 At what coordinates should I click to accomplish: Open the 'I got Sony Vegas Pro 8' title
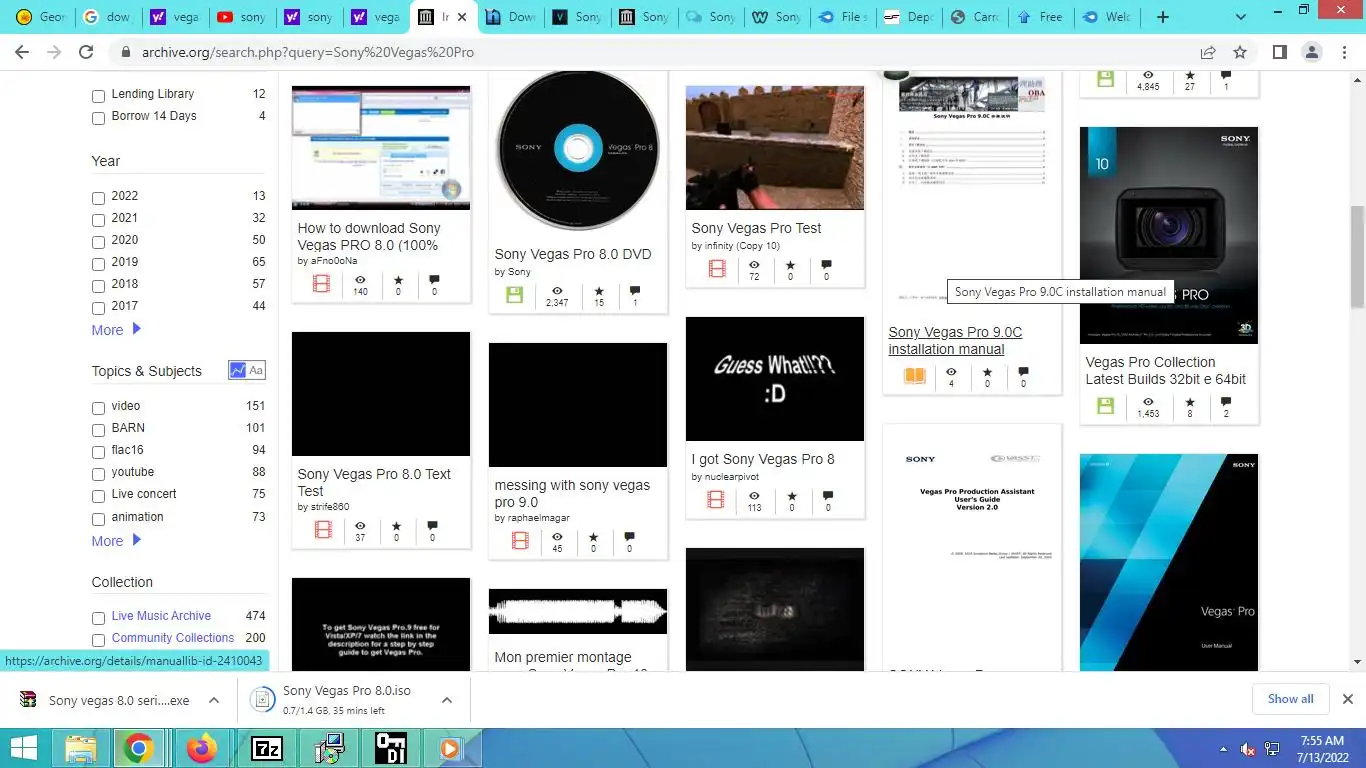[763, 459]
